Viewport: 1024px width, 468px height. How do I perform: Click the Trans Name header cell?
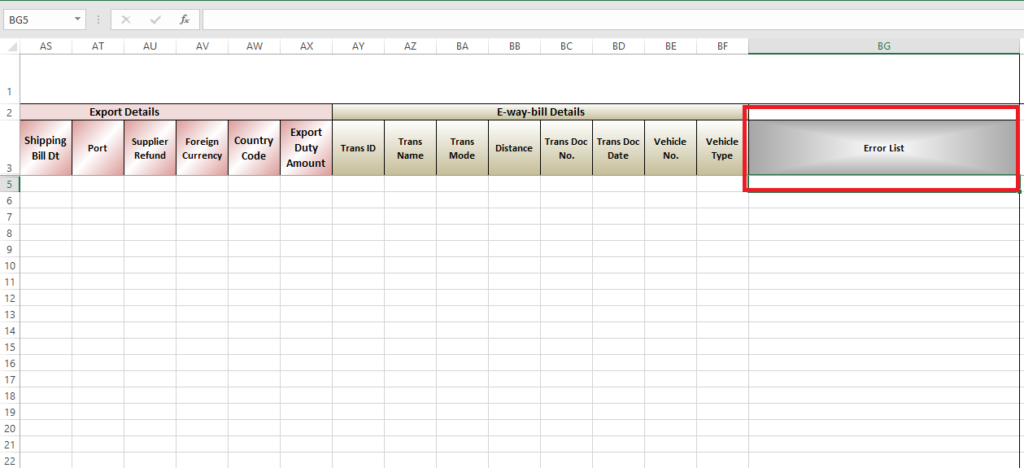(x=410, y=148)
